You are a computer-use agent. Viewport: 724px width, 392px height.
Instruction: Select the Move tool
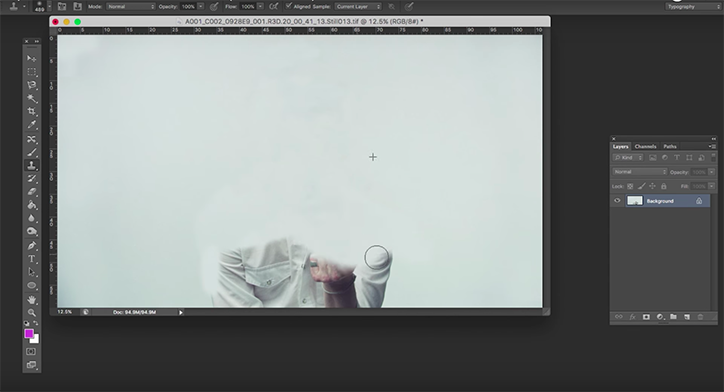(31, 59)
